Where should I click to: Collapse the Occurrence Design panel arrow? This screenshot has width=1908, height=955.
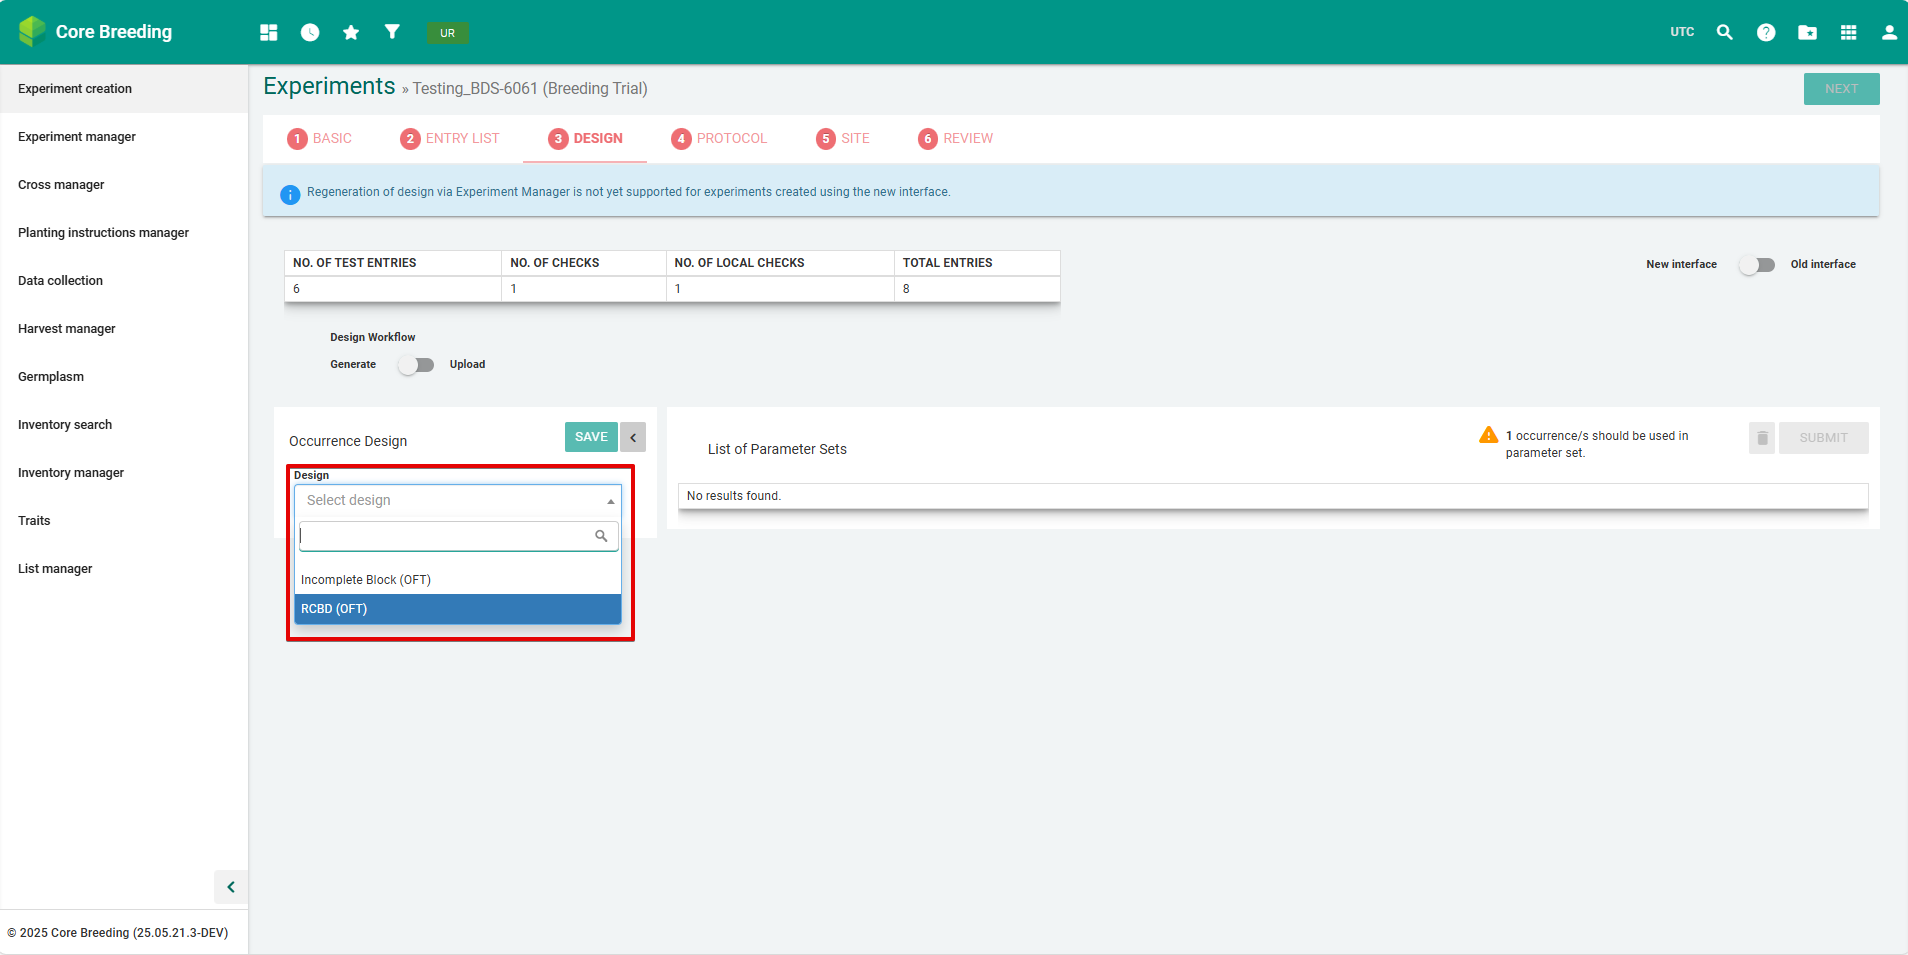(x=633, y=437)
